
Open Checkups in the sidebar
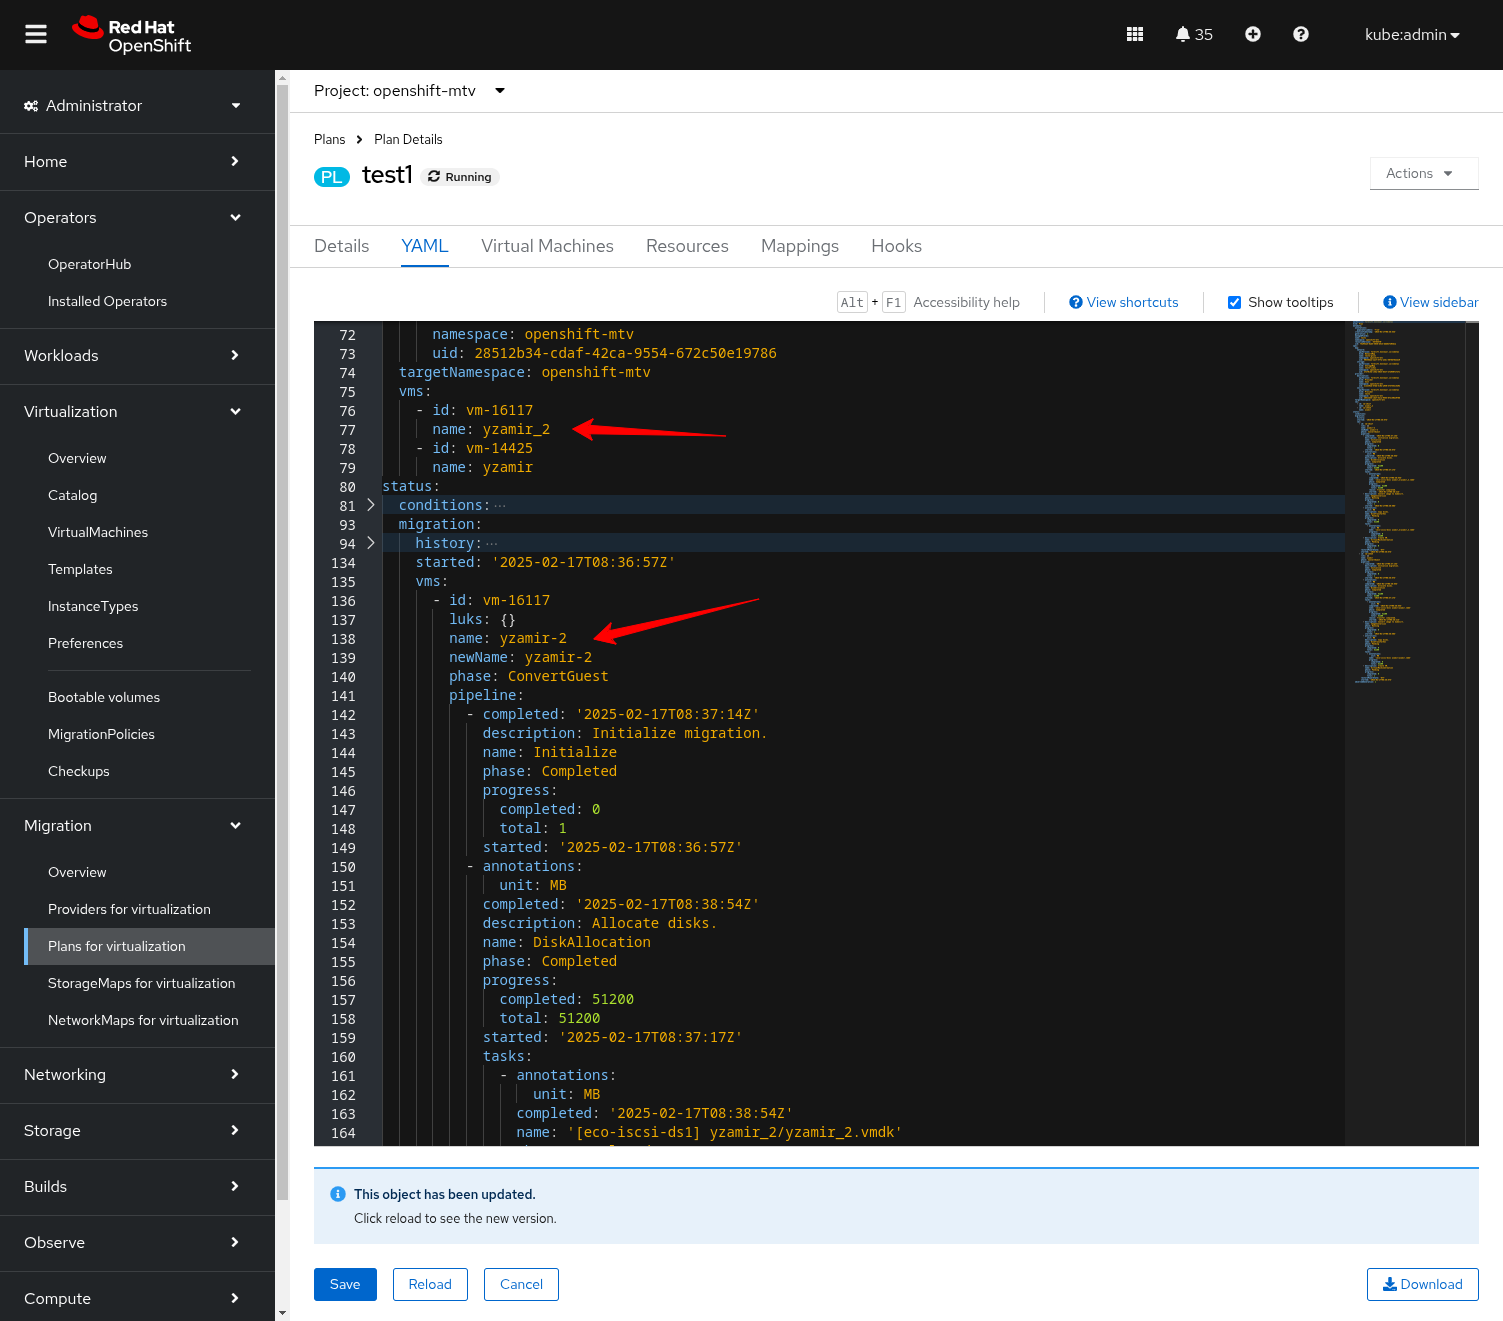(x=137, y=771)
